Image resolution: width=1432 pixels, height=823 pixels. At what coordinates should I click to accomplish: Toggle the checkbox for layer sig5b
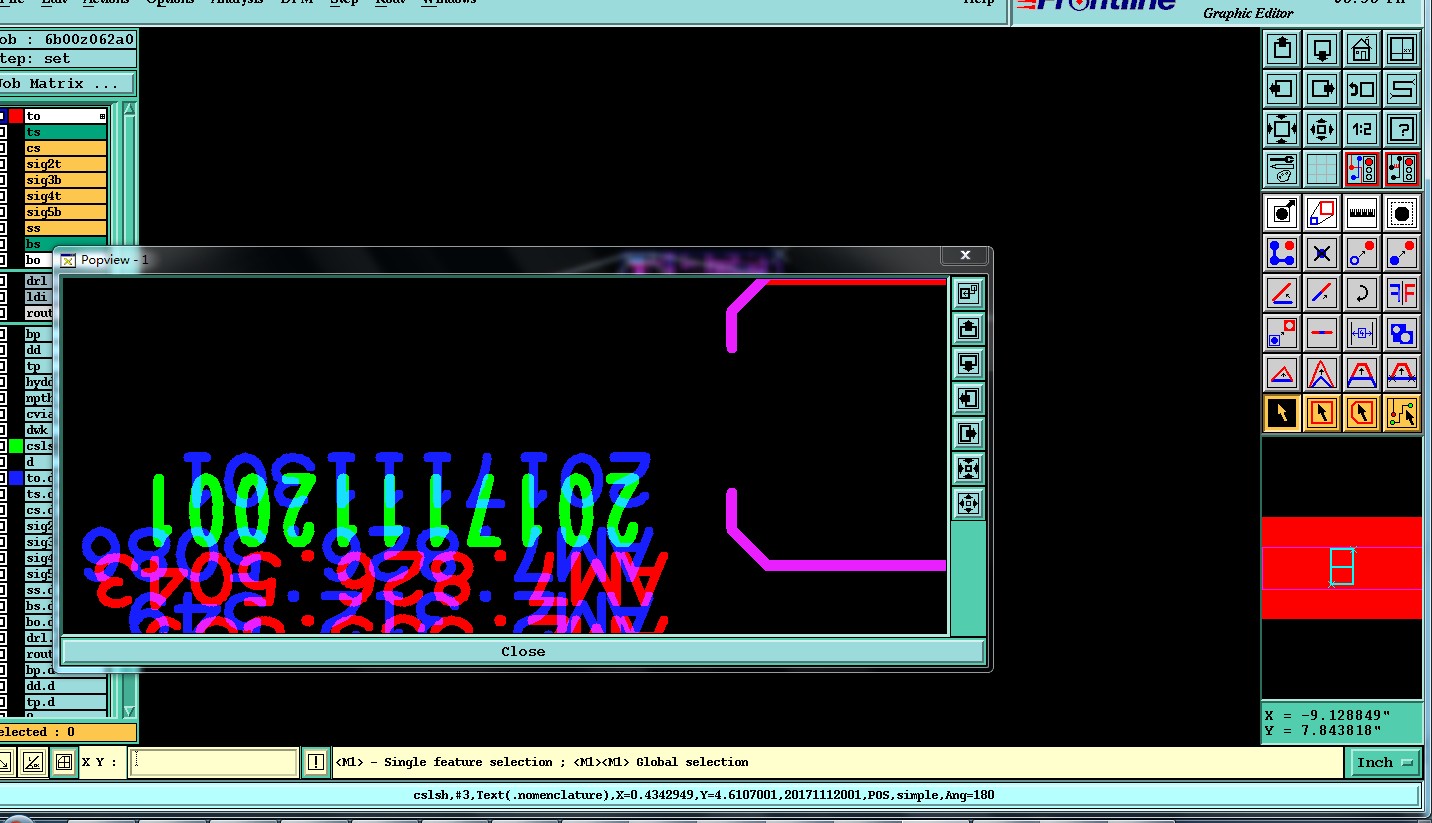pos(2,212)
